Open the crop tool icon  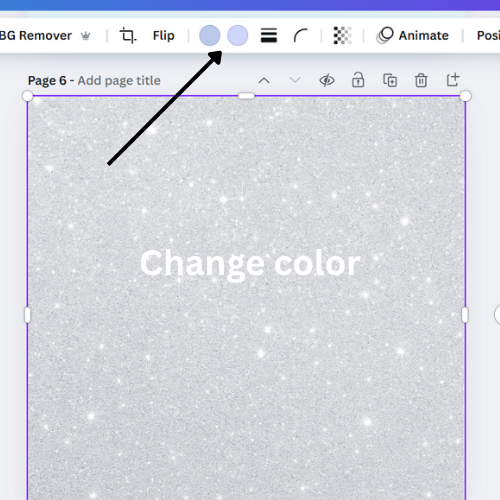tap(128, 35)
